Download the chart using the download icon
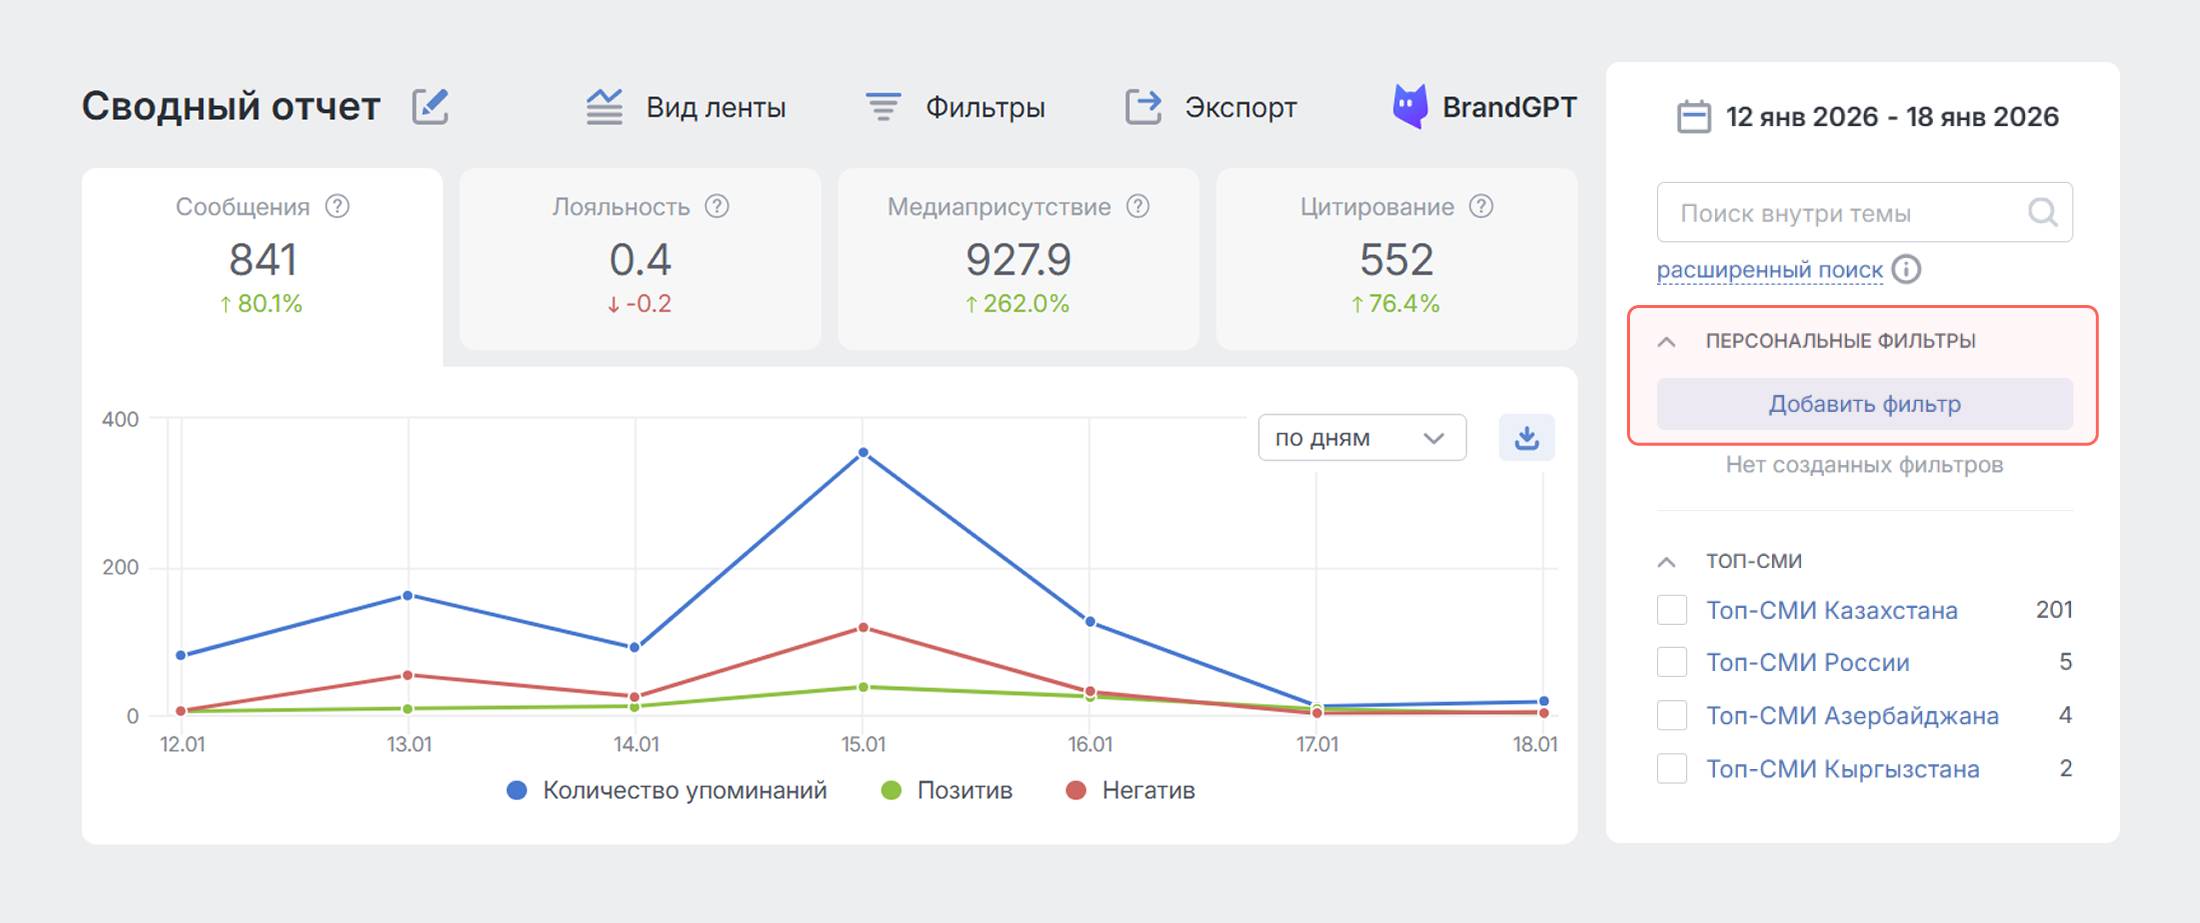The height and width of the screenshot is (923, 2200). coord(1526,438)
